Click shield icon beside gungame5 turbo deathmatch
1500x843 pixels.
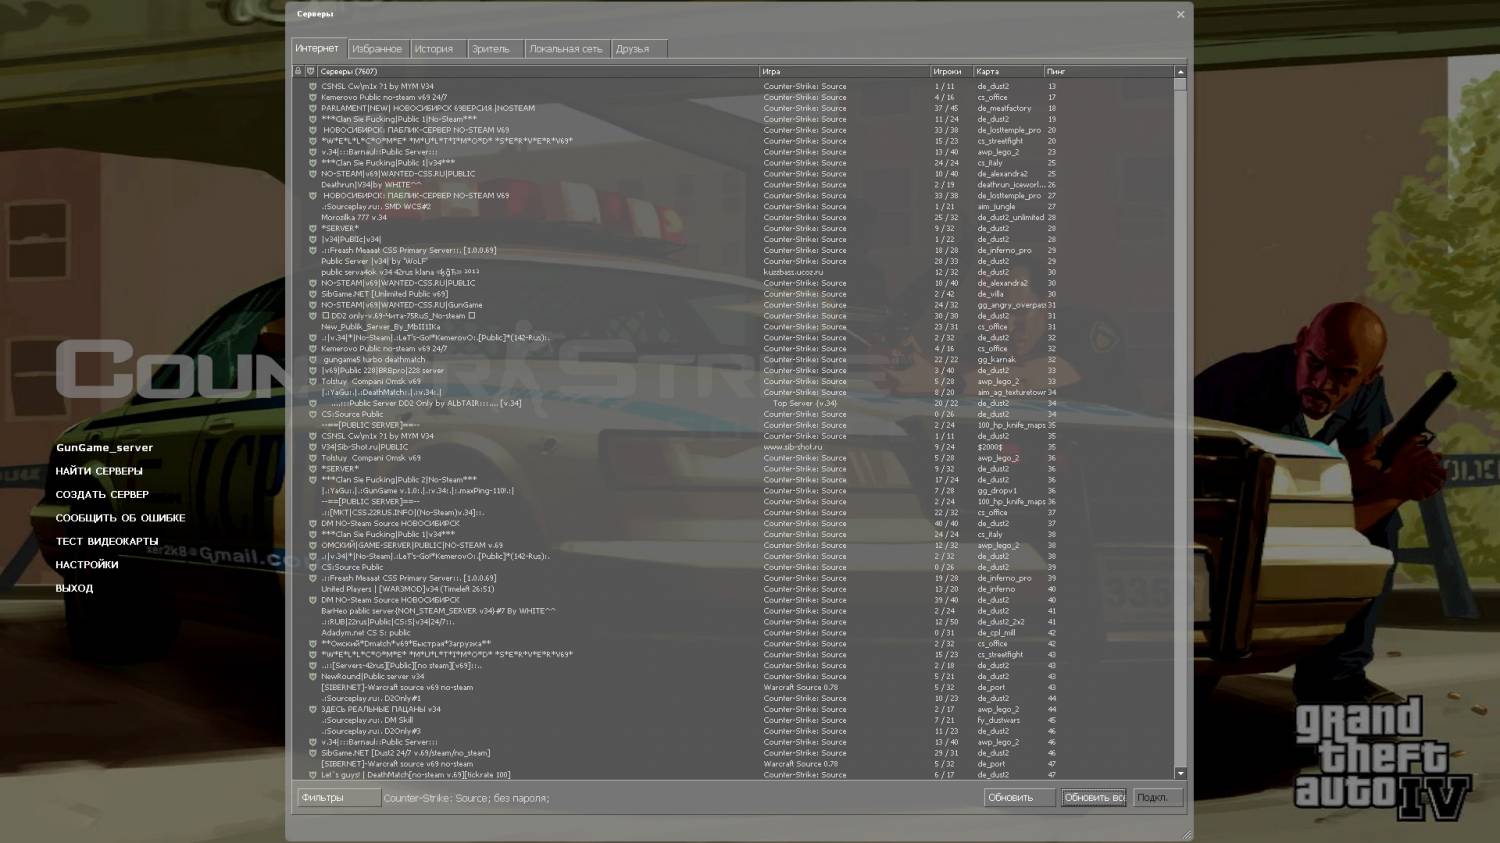(x=312, y=359)
